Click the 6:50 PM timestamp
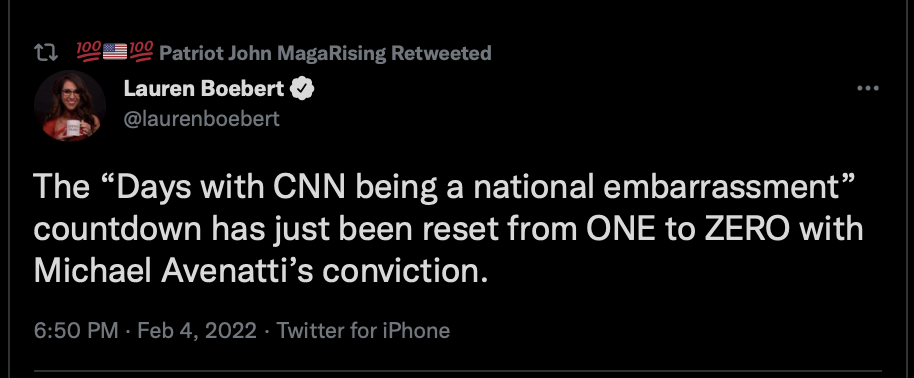Image resolution: width=914 pixels, height=378 pixels. [x=76, y=331]
